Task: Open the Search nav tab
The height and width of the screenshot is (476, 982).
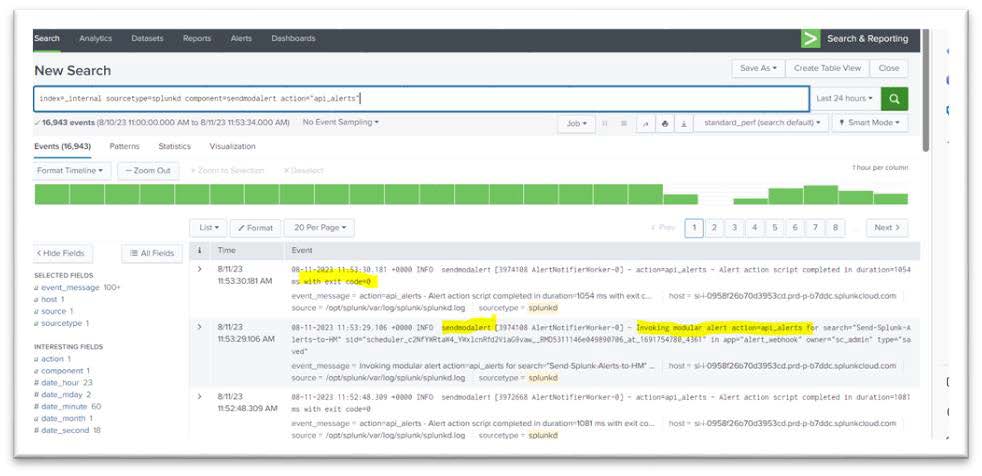Action: coord(47,38)
